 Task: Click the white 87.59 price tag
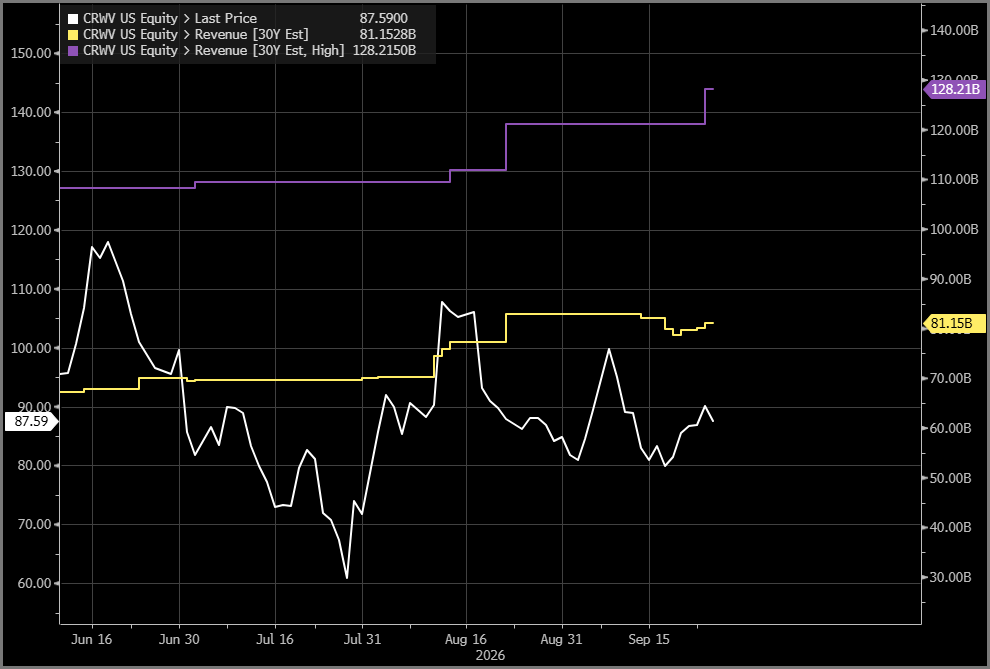pos(30,421)
